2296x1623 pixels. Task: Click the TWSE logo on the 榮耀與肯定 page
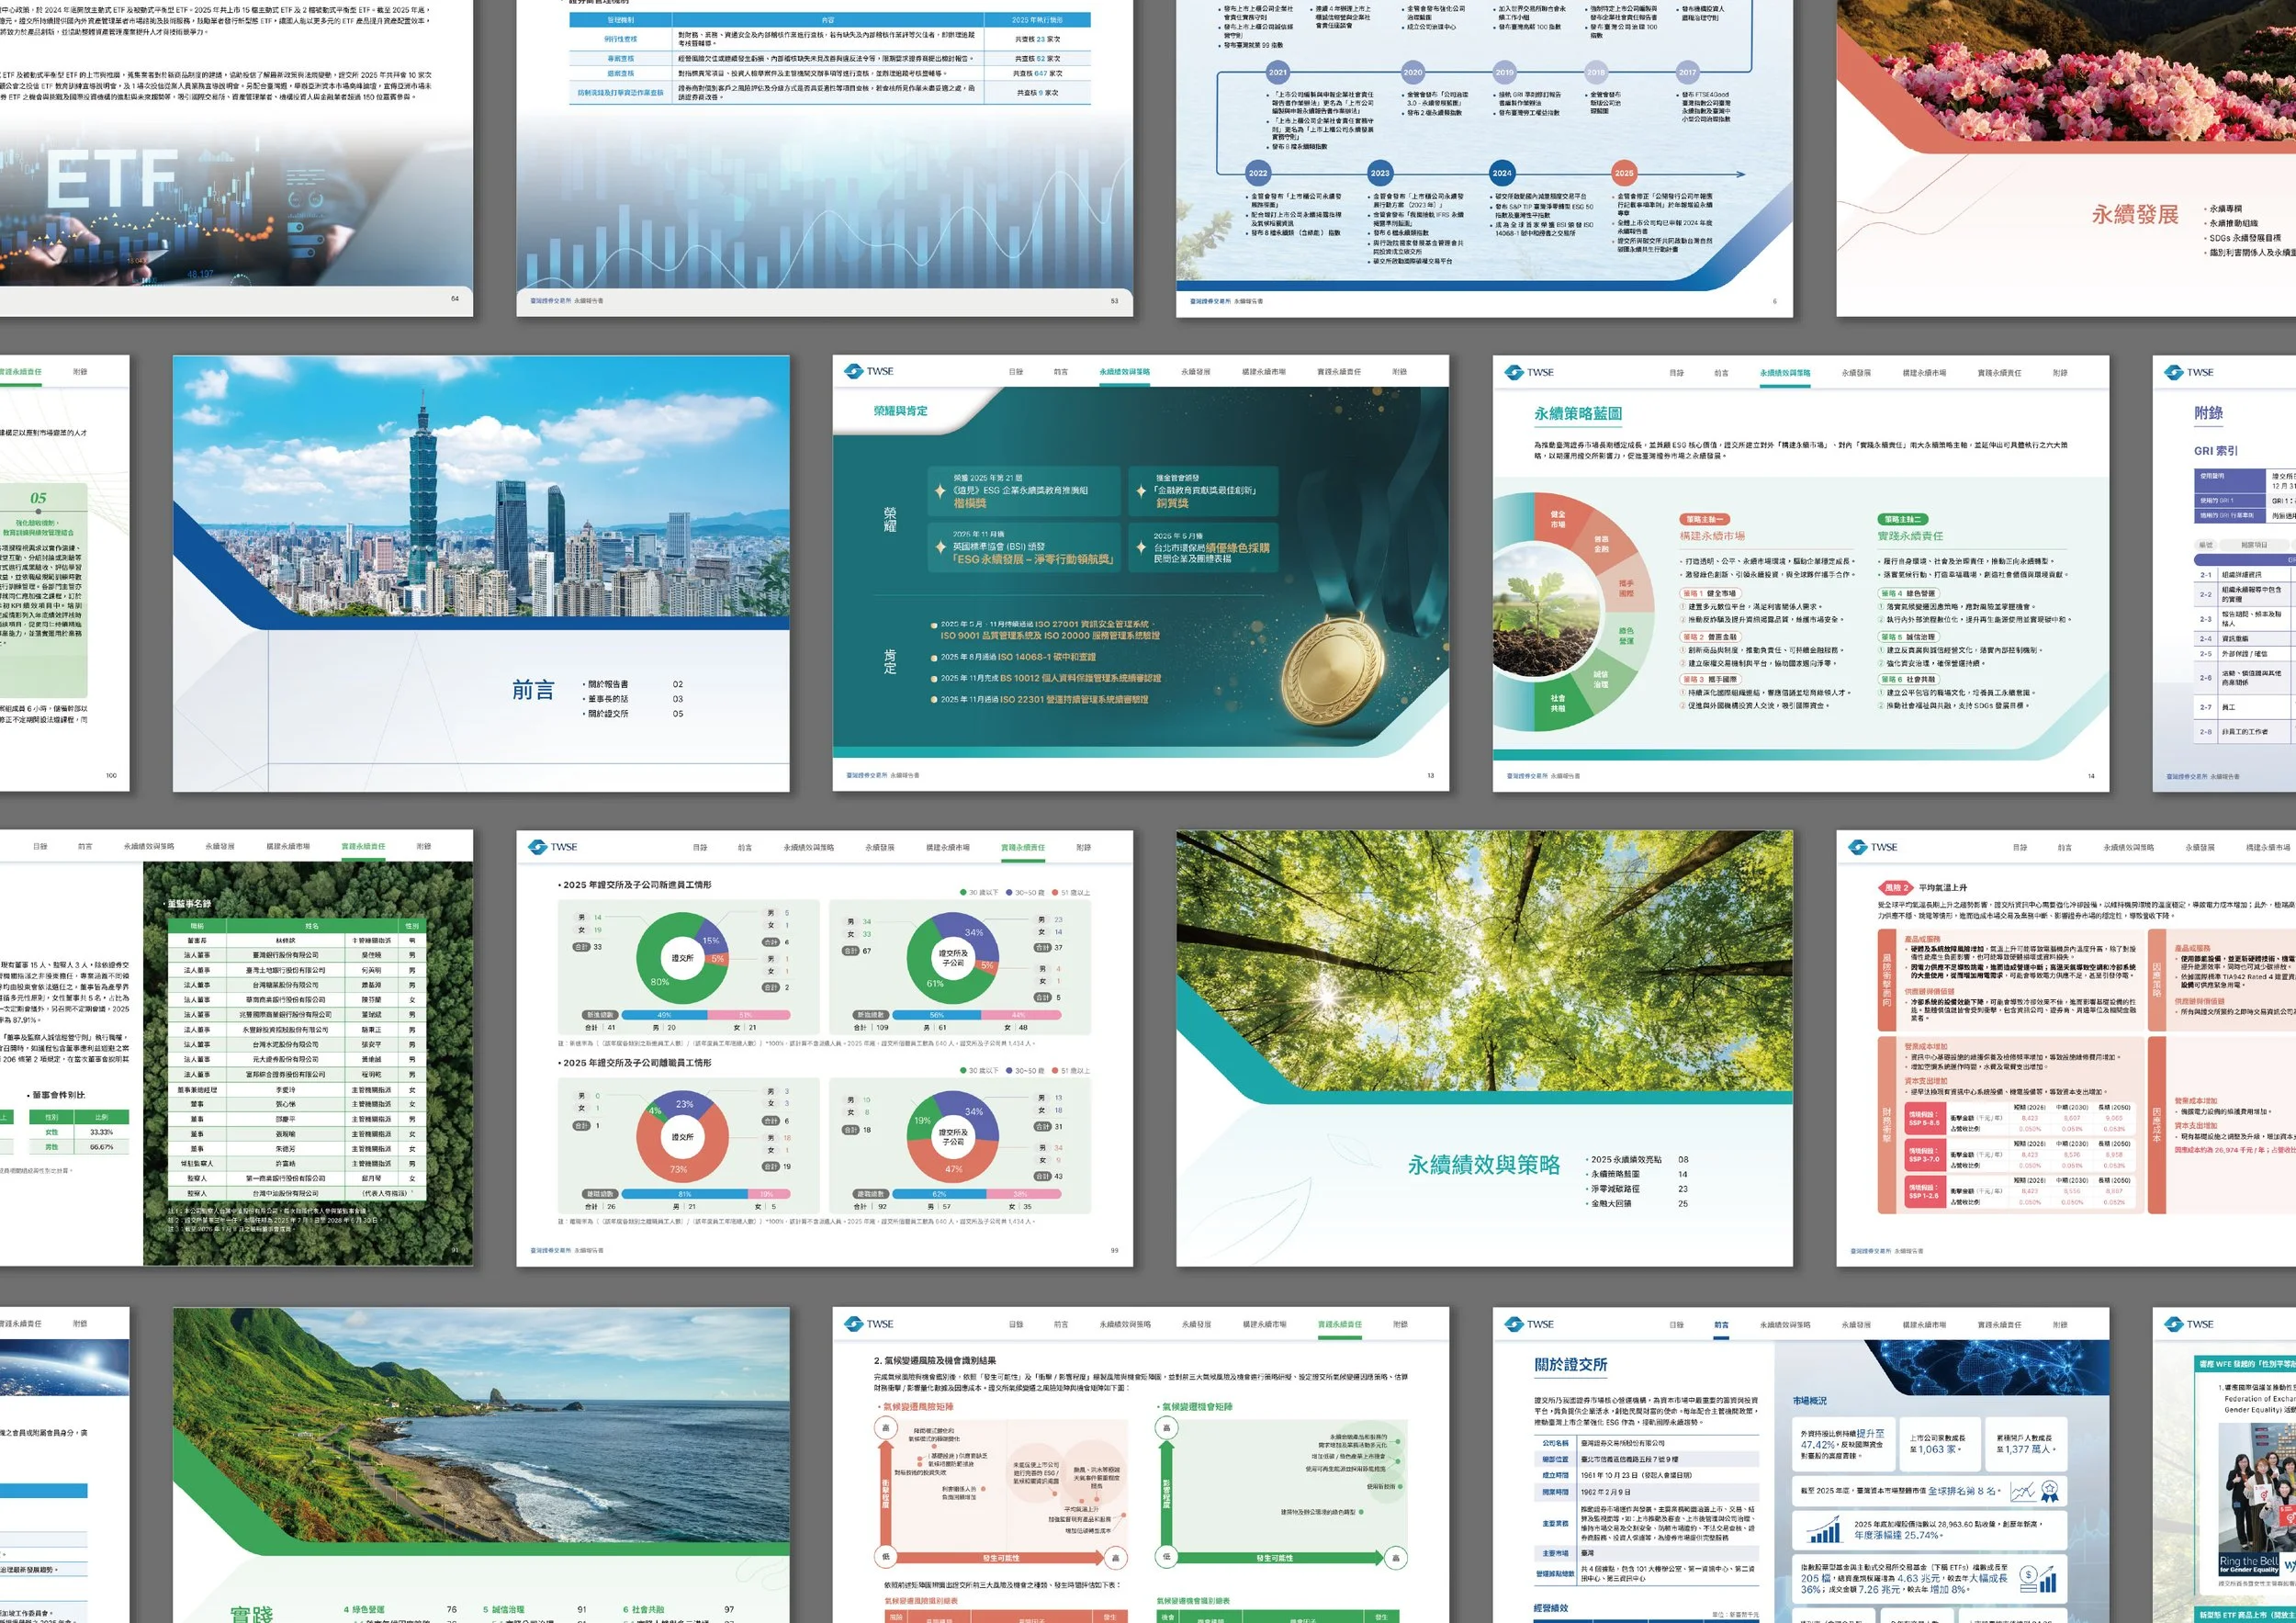(x=868, y=371)
